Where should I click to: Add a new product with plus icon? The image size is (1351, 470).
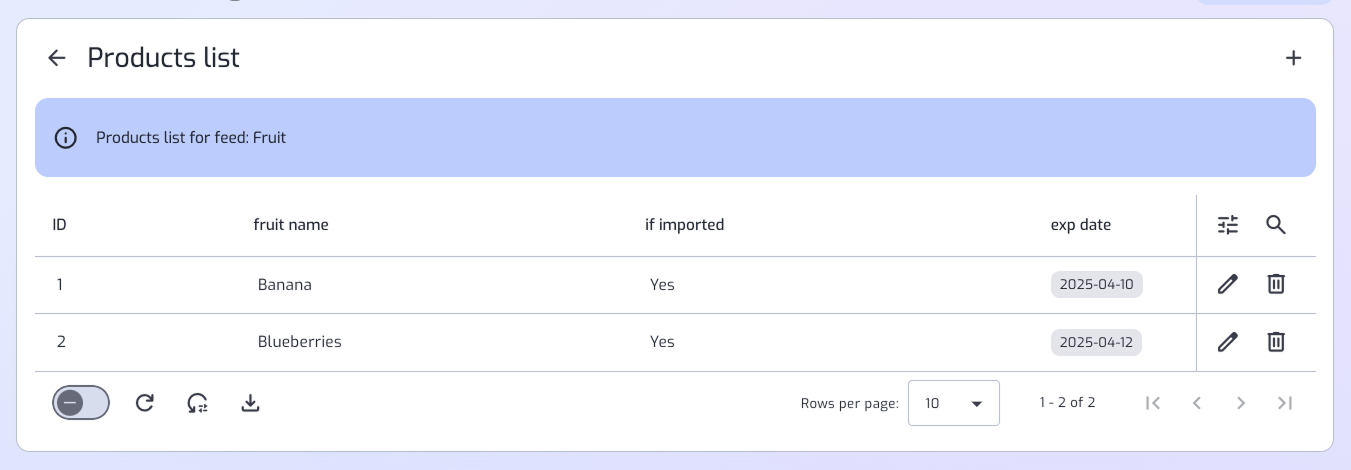1293,58
